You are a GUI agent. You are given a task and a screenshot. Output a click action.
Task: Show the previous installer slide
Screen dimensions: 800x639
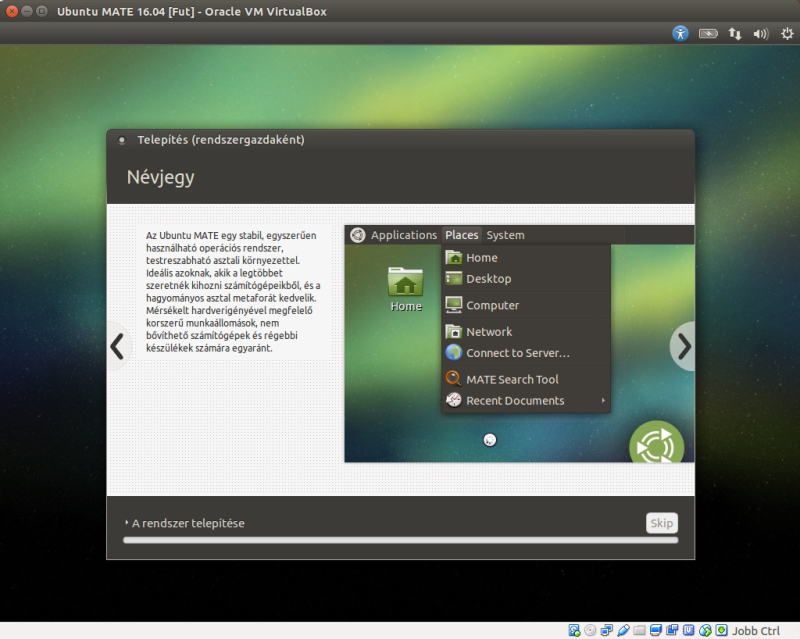(x=118, y=347)
